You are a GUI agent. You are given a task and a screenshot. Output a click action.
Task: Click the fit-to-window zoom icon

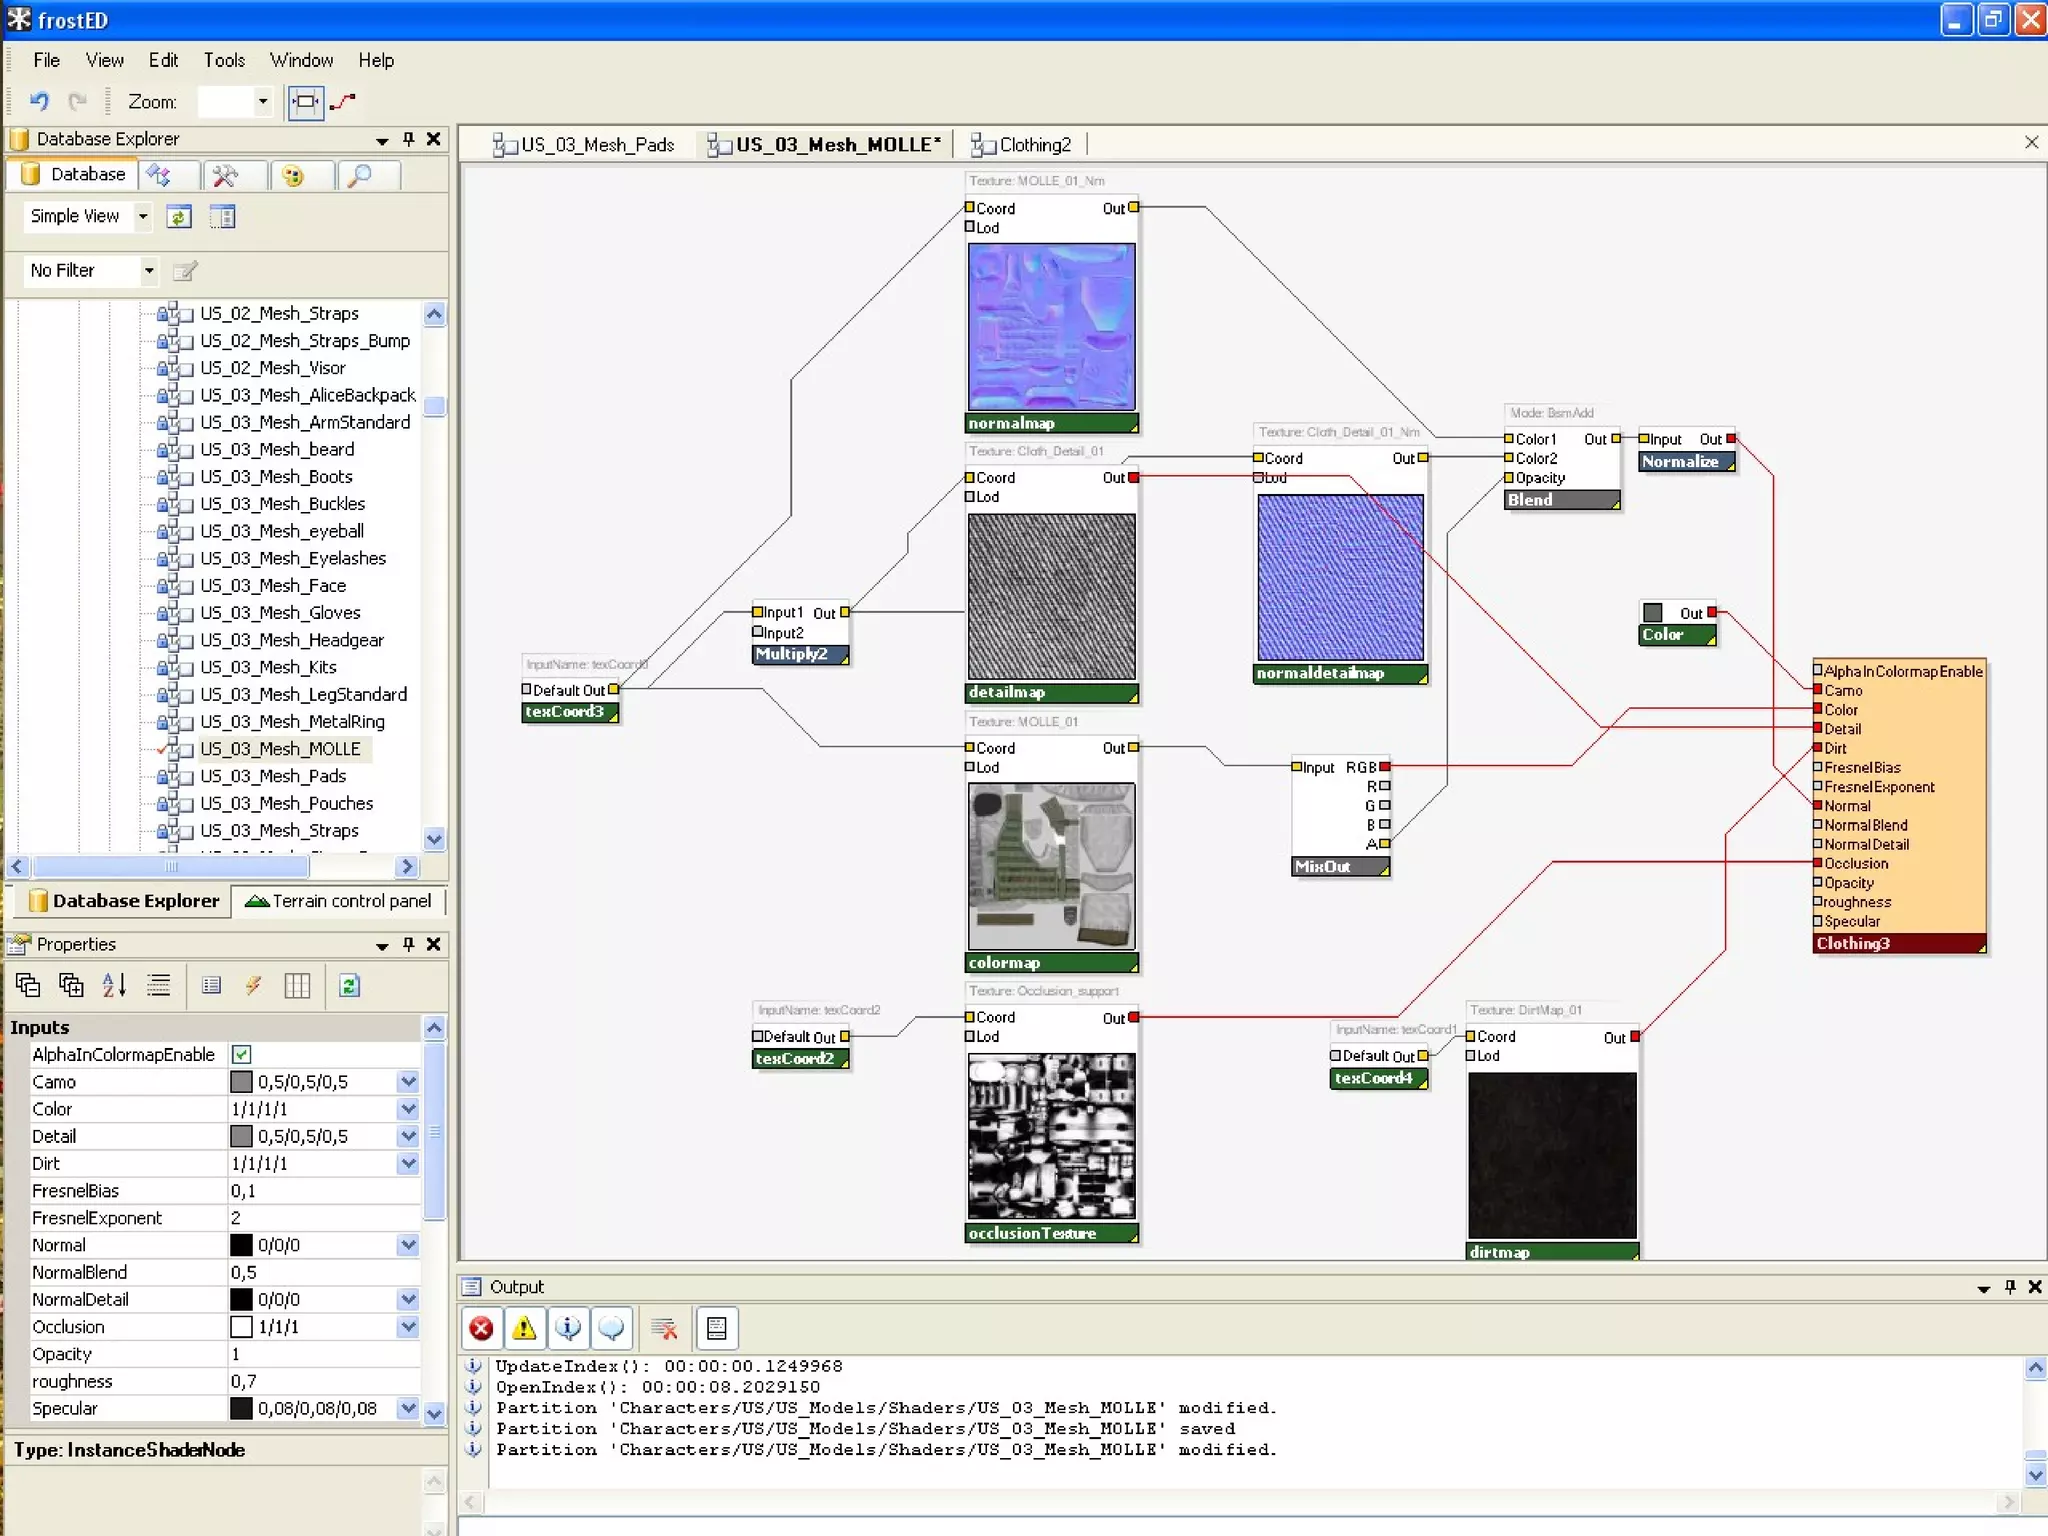305,101
